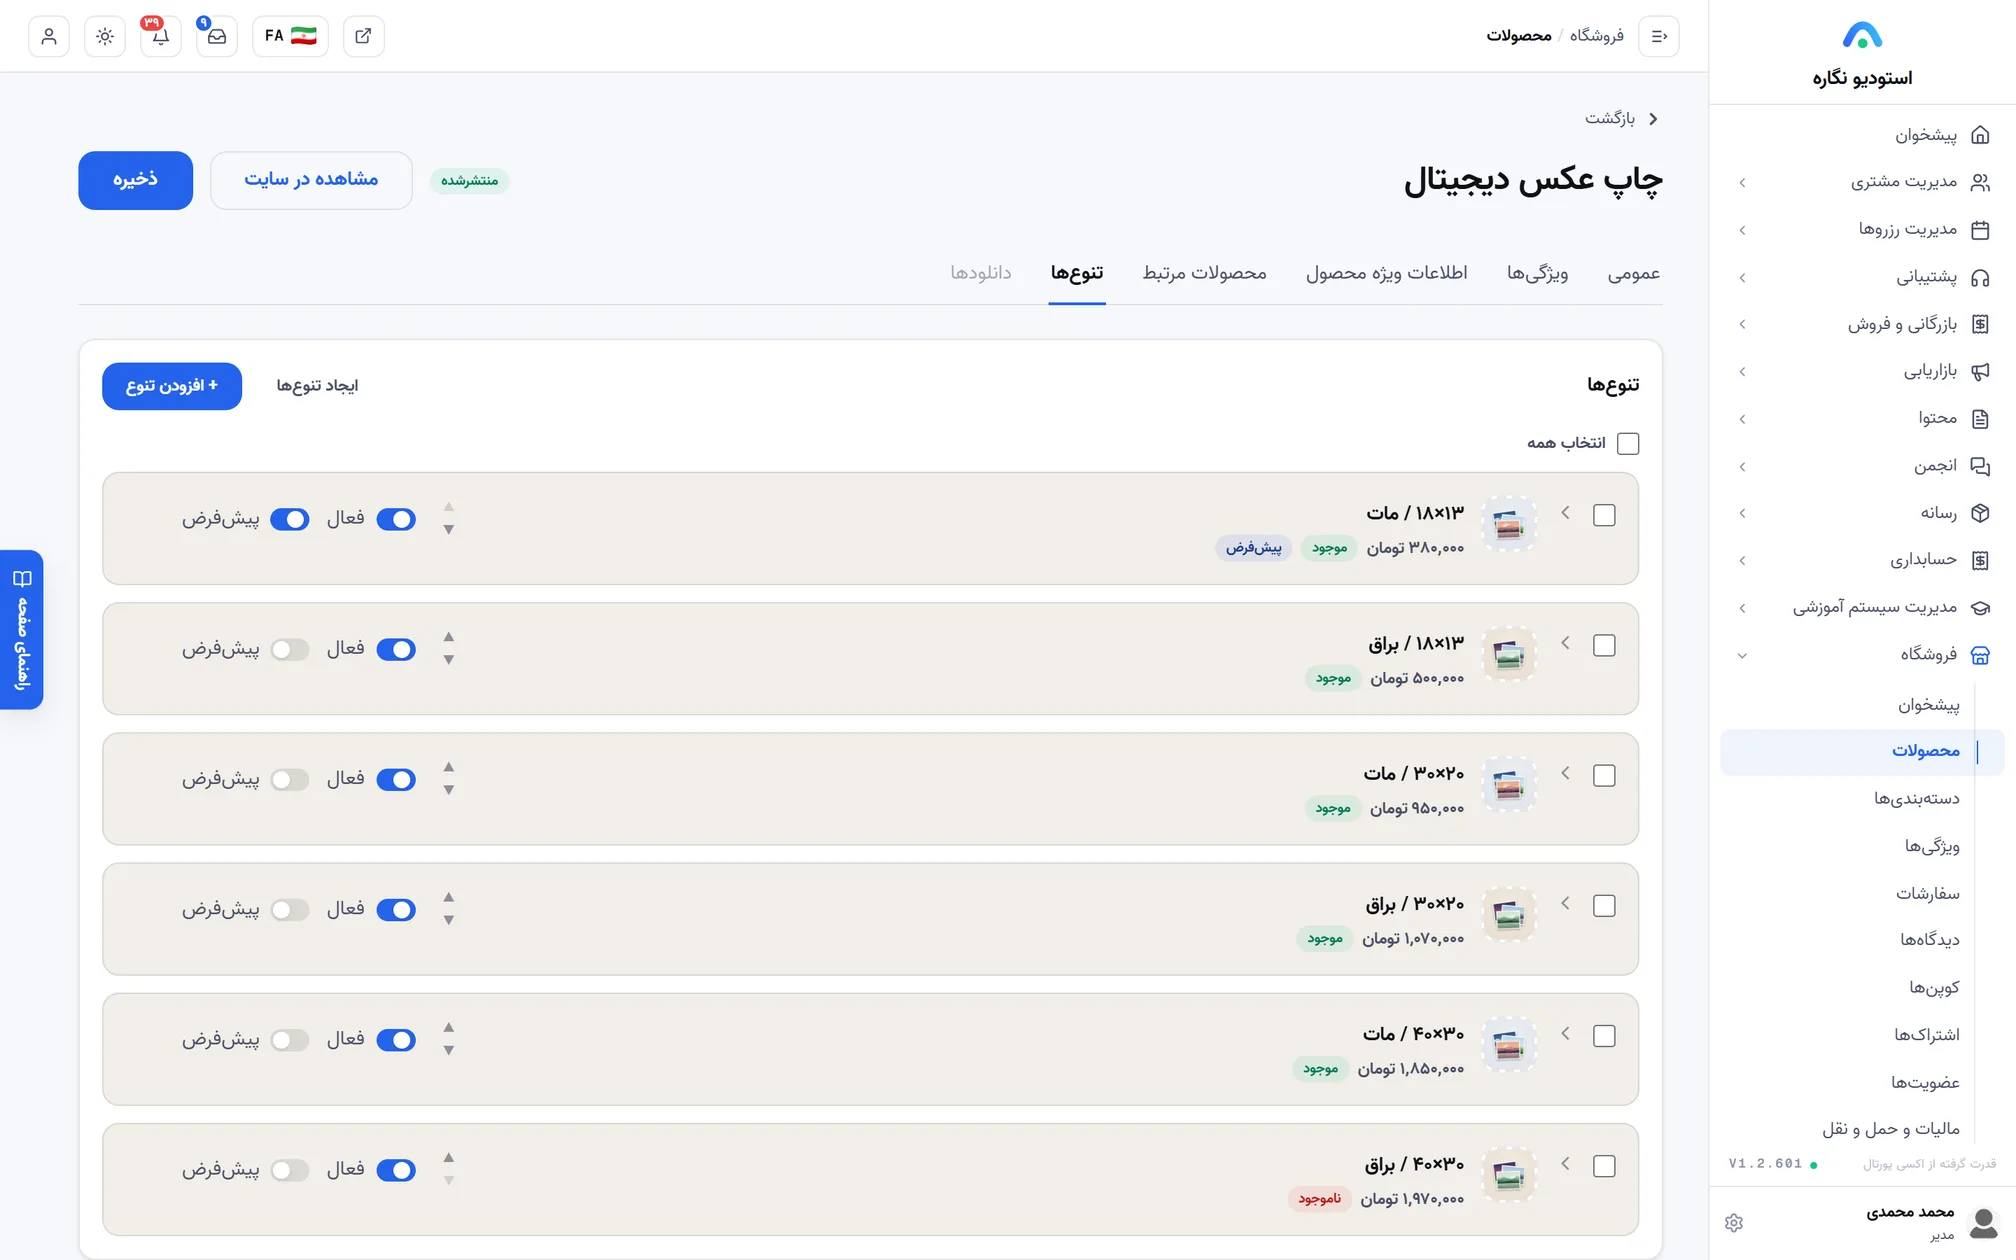Toggle فعال switch for ۴۰×۳۰ / براق
Viewport: 2016px width, 1260px height.
click(396, 1170)
